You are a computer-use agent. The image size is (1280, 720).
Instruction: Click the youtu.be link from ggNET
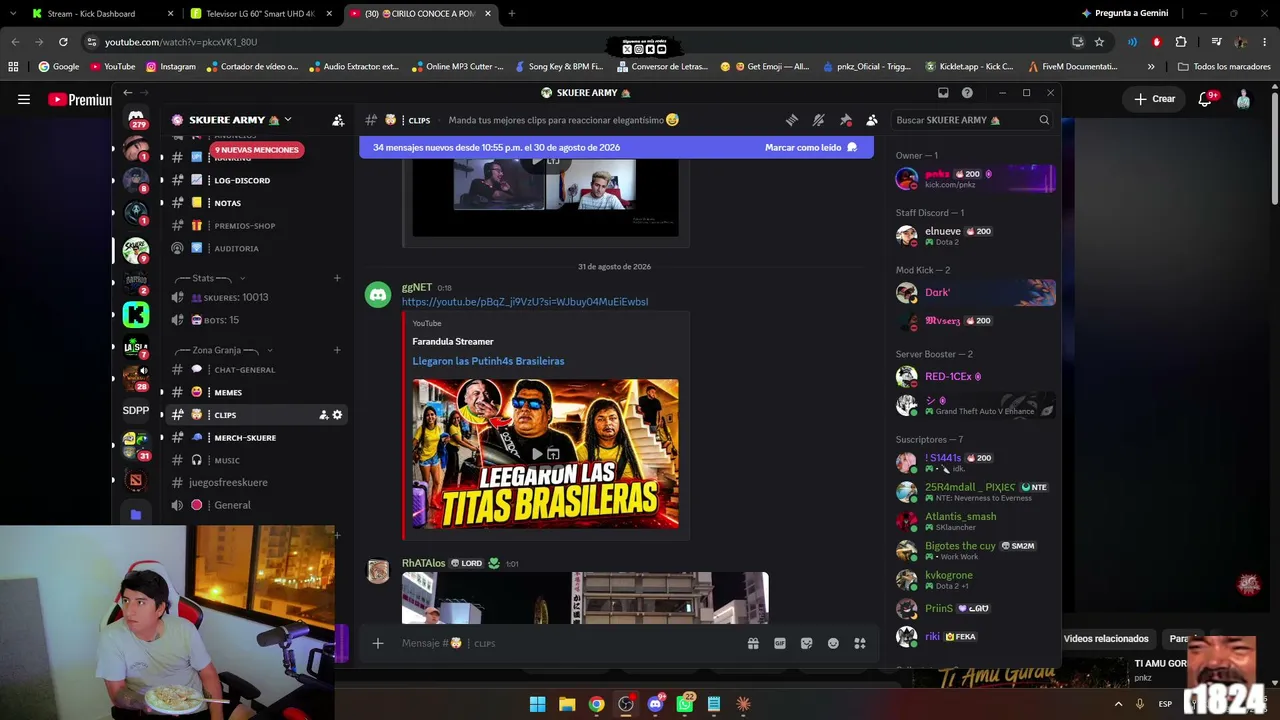525,302
